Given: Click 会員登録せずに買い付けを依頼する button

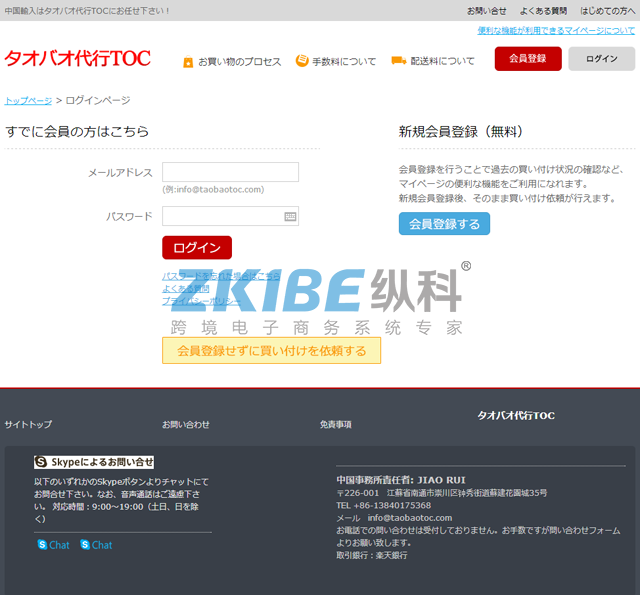Looking at the screenshot, I should 271,351.
